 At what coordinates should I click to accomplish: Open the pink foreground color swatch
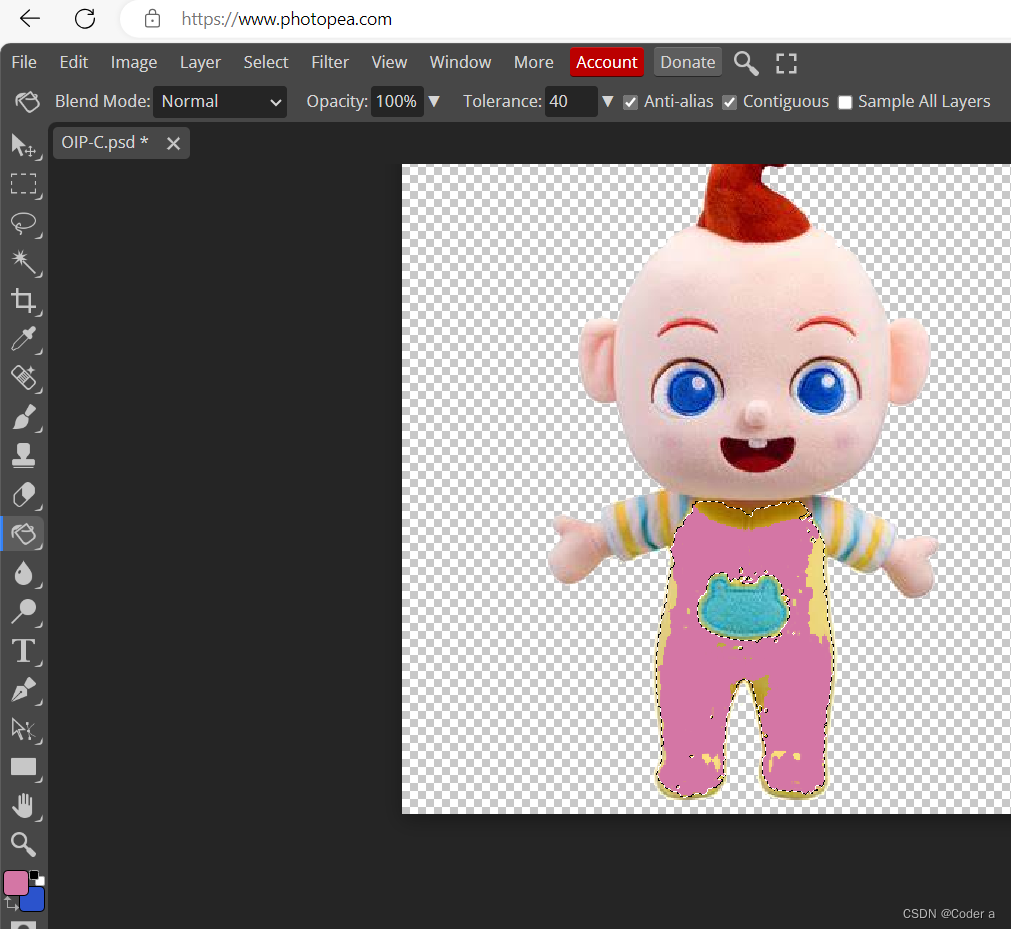coord(14,882)
